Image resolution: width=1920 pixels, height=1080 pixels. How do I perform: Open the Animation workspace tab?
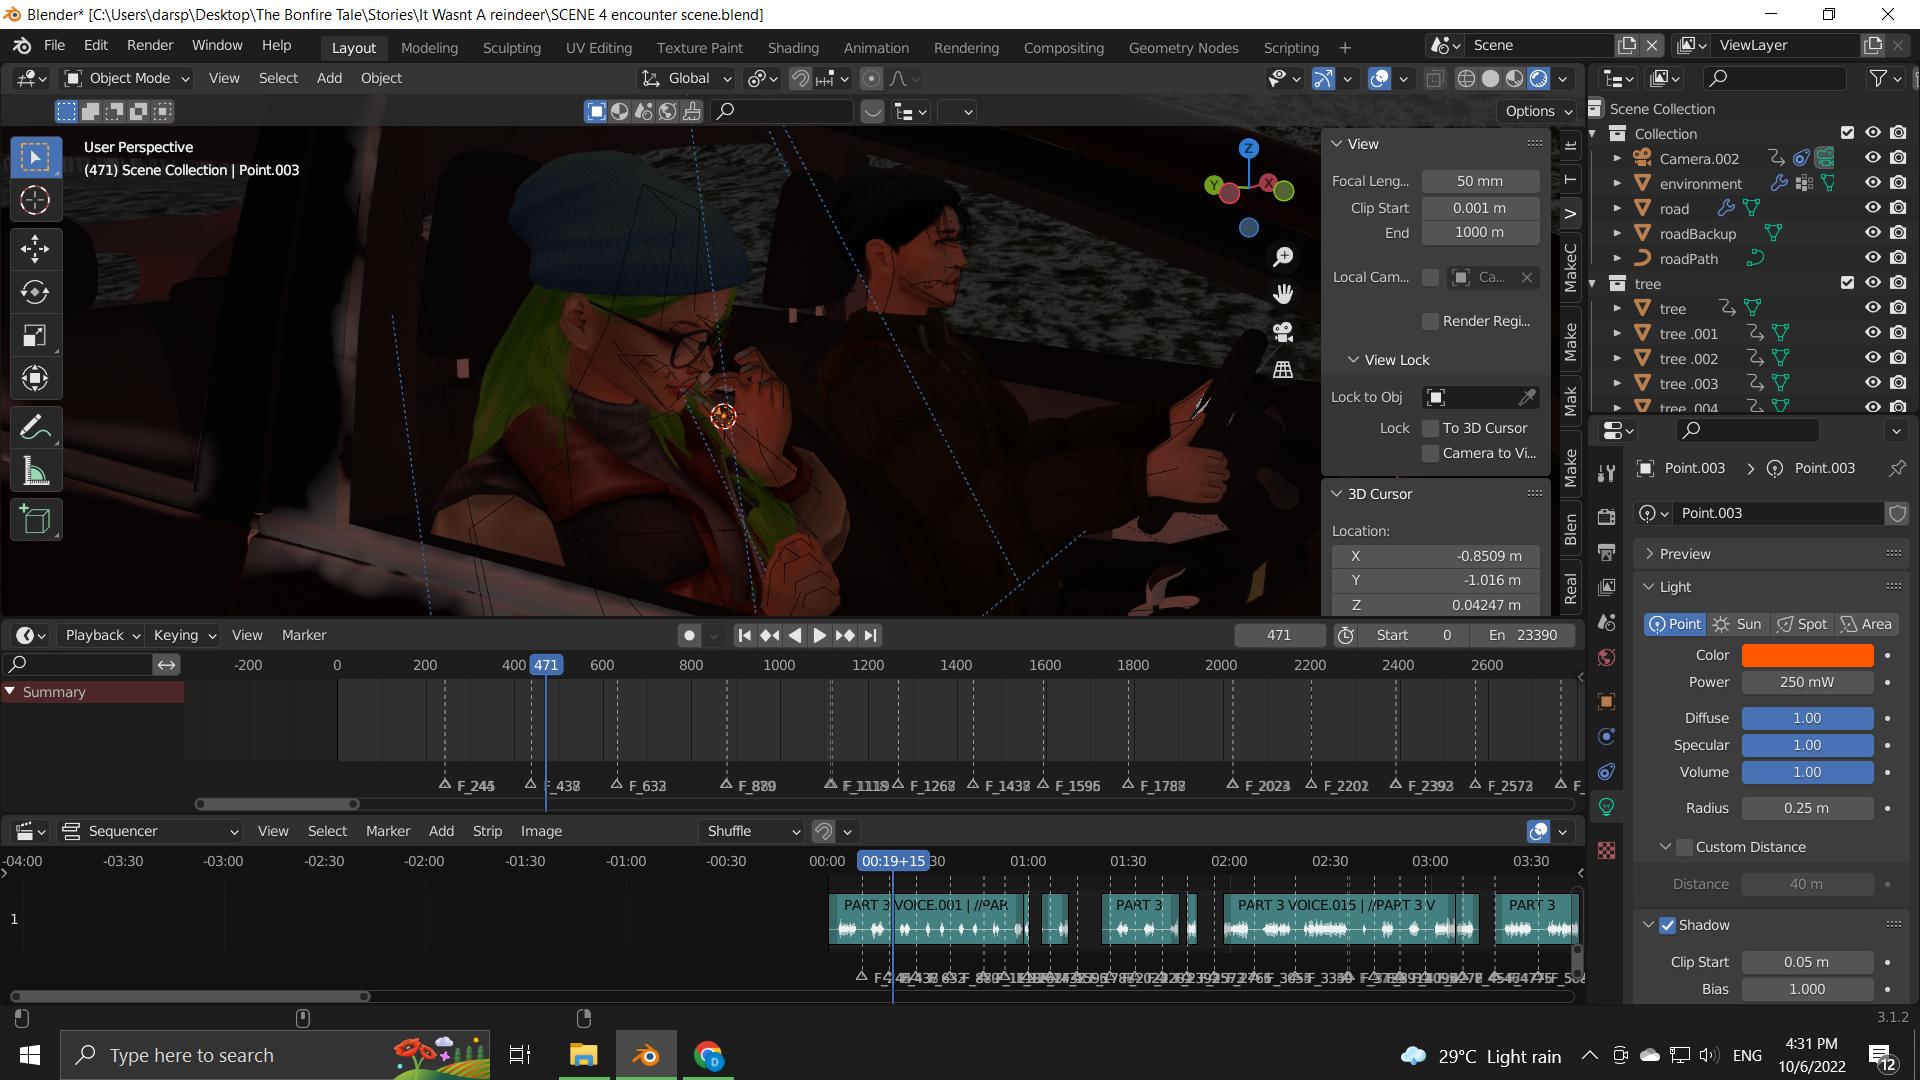point(874,47)
